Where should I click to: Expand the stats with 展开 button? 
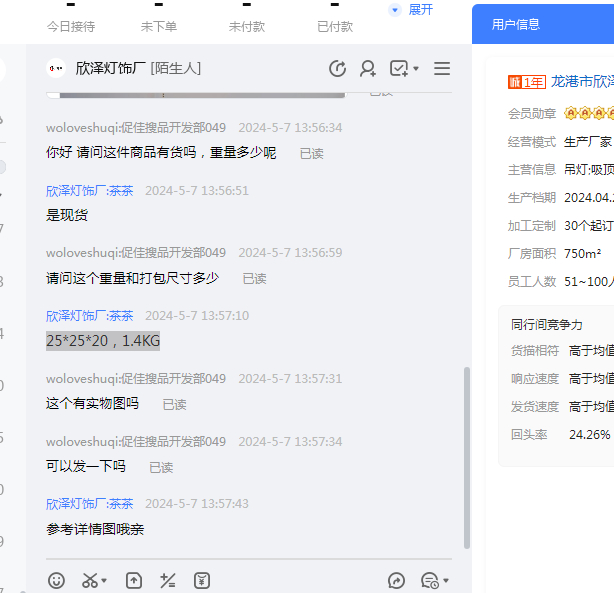click(412, 10)
